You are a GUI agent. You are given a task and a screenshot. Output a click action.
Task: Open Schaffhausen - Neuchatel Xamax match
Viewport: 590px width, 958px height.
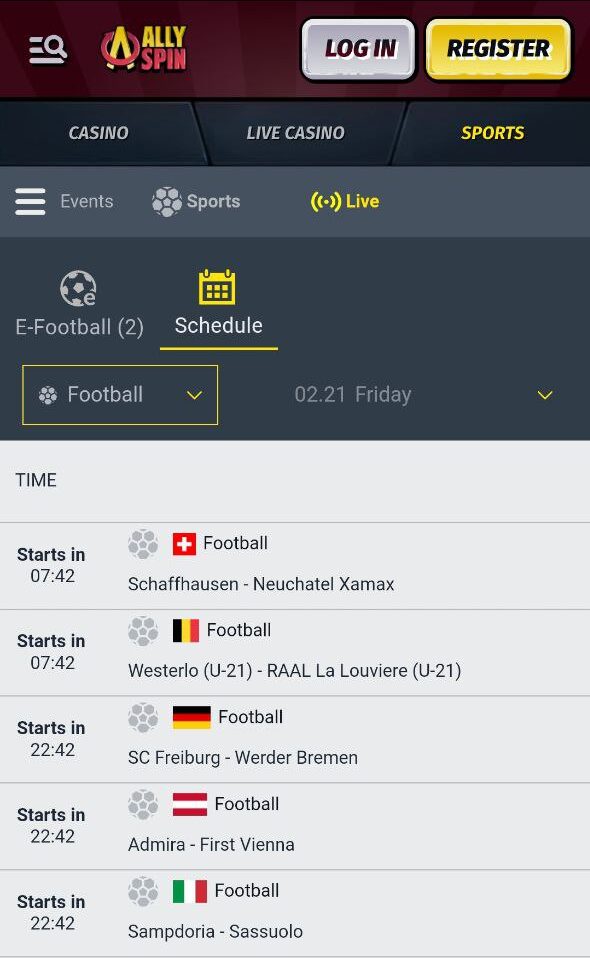click(x=295, y=566)
